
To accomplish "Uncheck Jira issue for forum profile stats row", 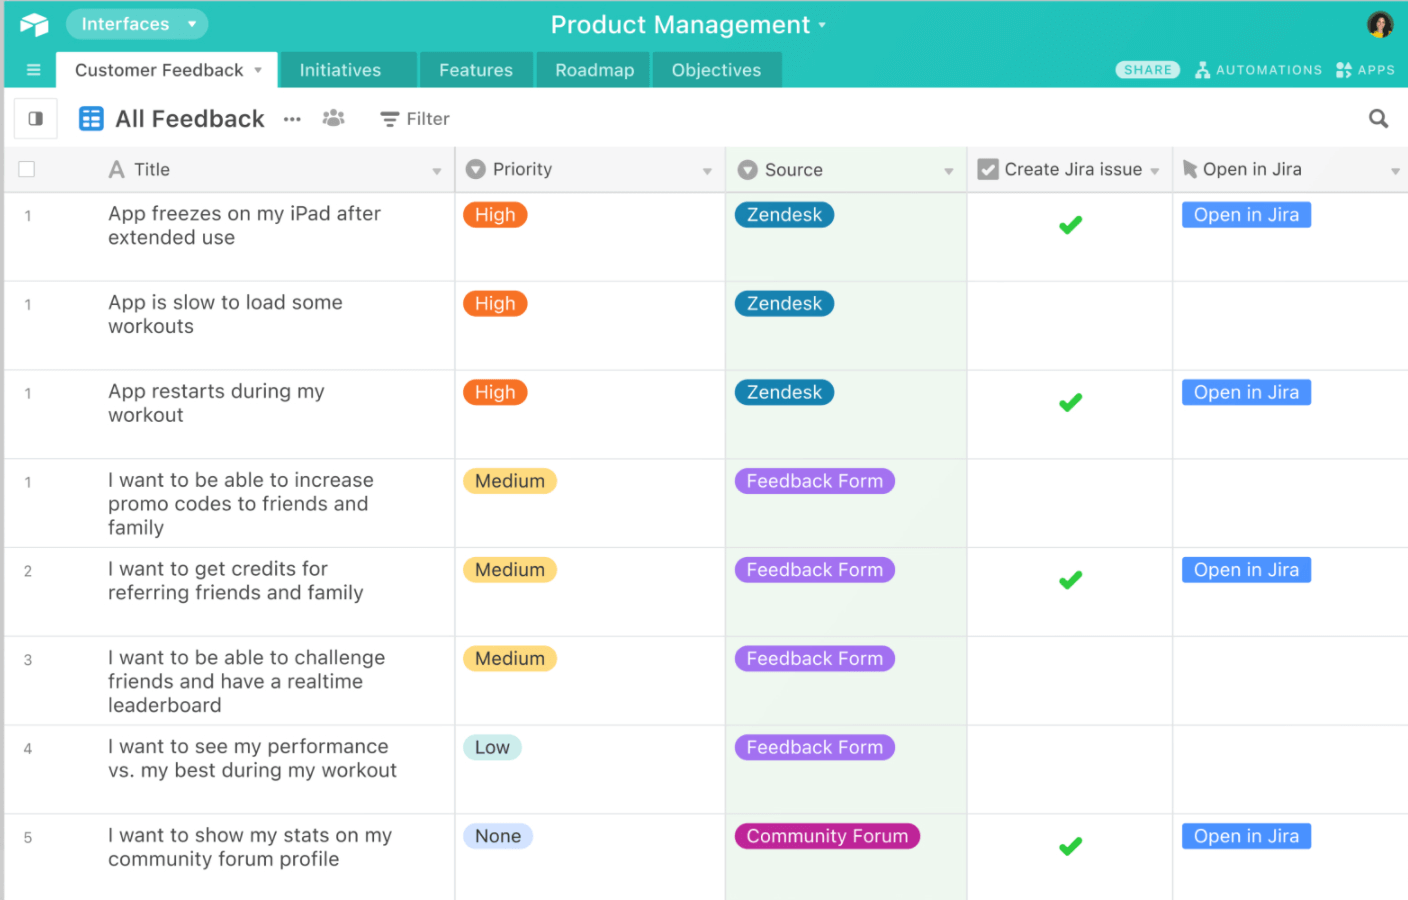I will click(1070, 846).
